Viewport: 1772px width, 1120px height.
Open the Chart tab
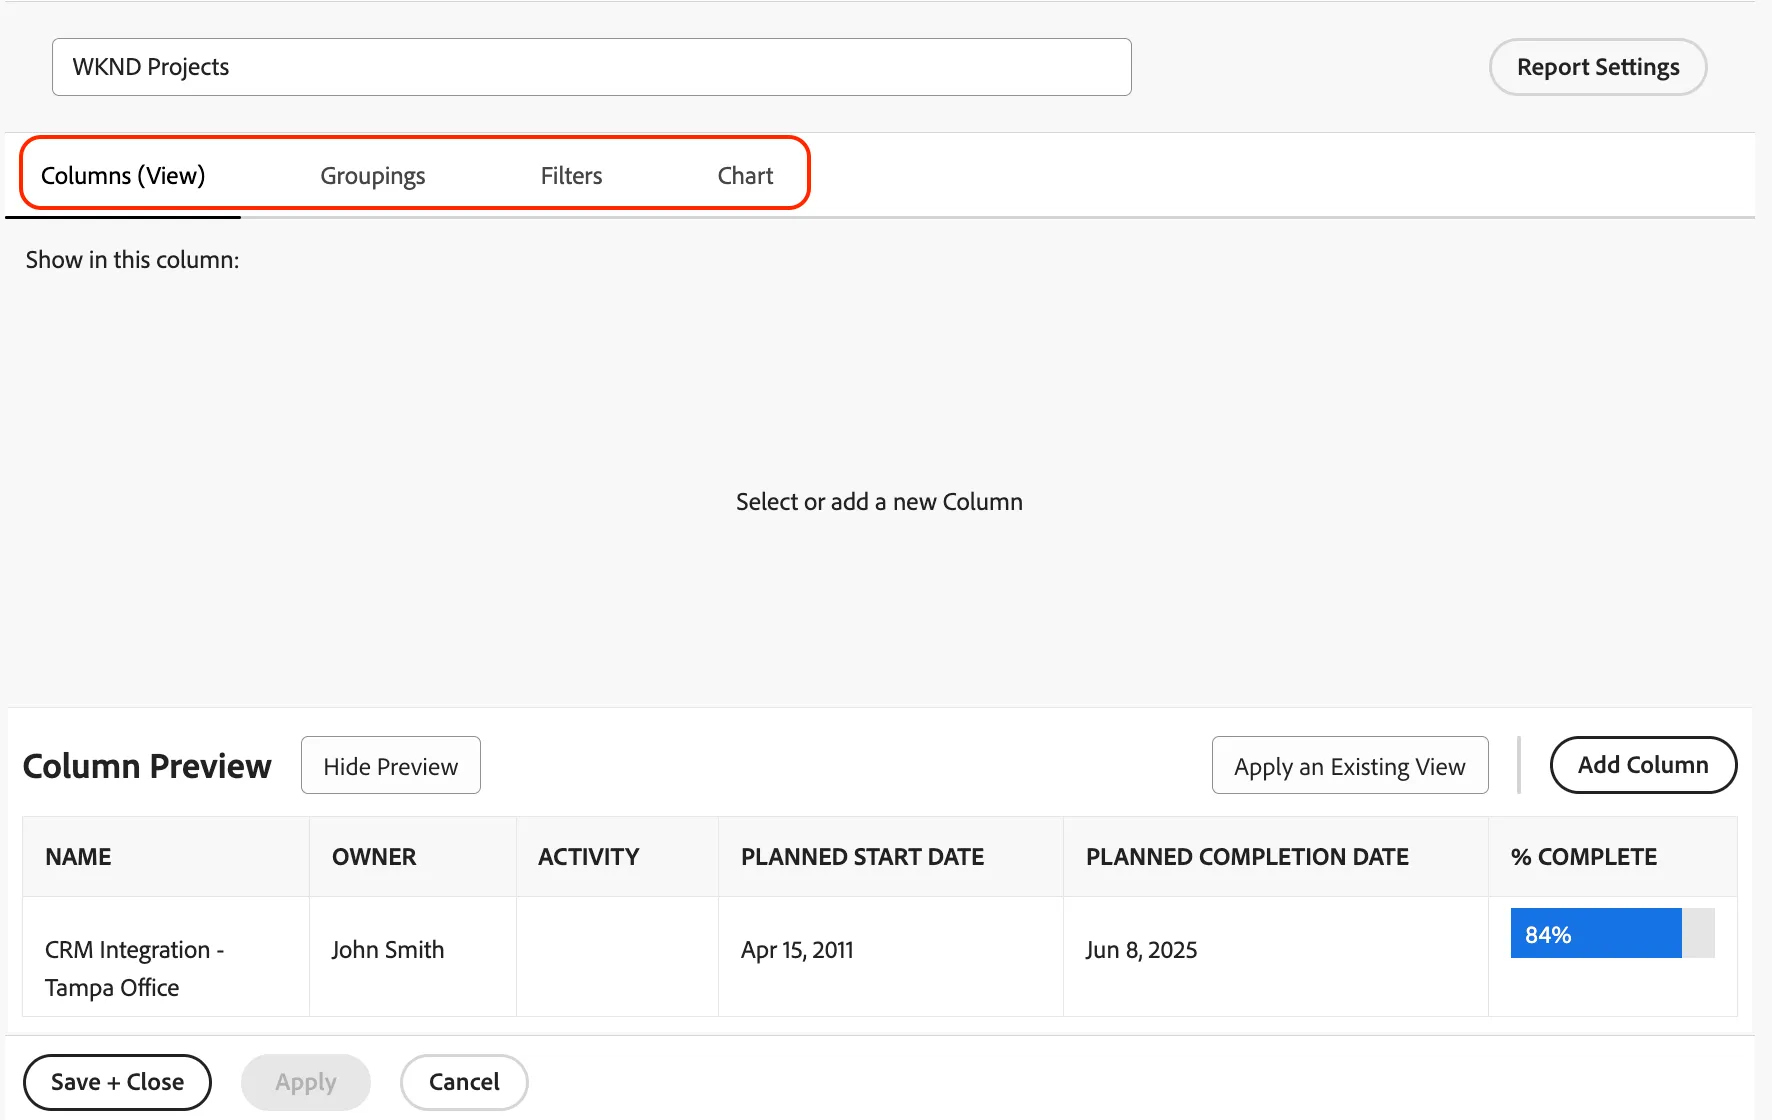(745, 176)
